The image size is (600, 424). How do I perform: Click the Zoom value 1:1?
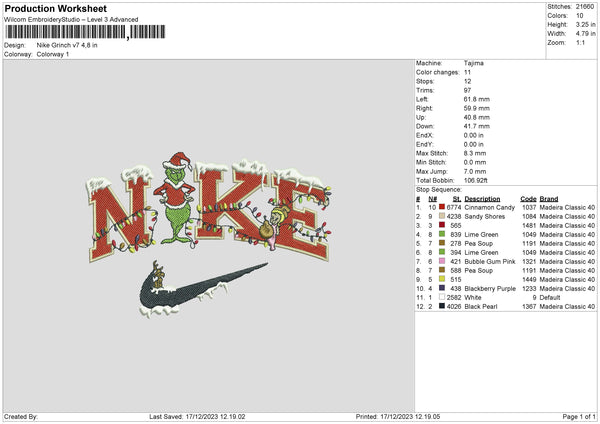[x=580, y=43]
